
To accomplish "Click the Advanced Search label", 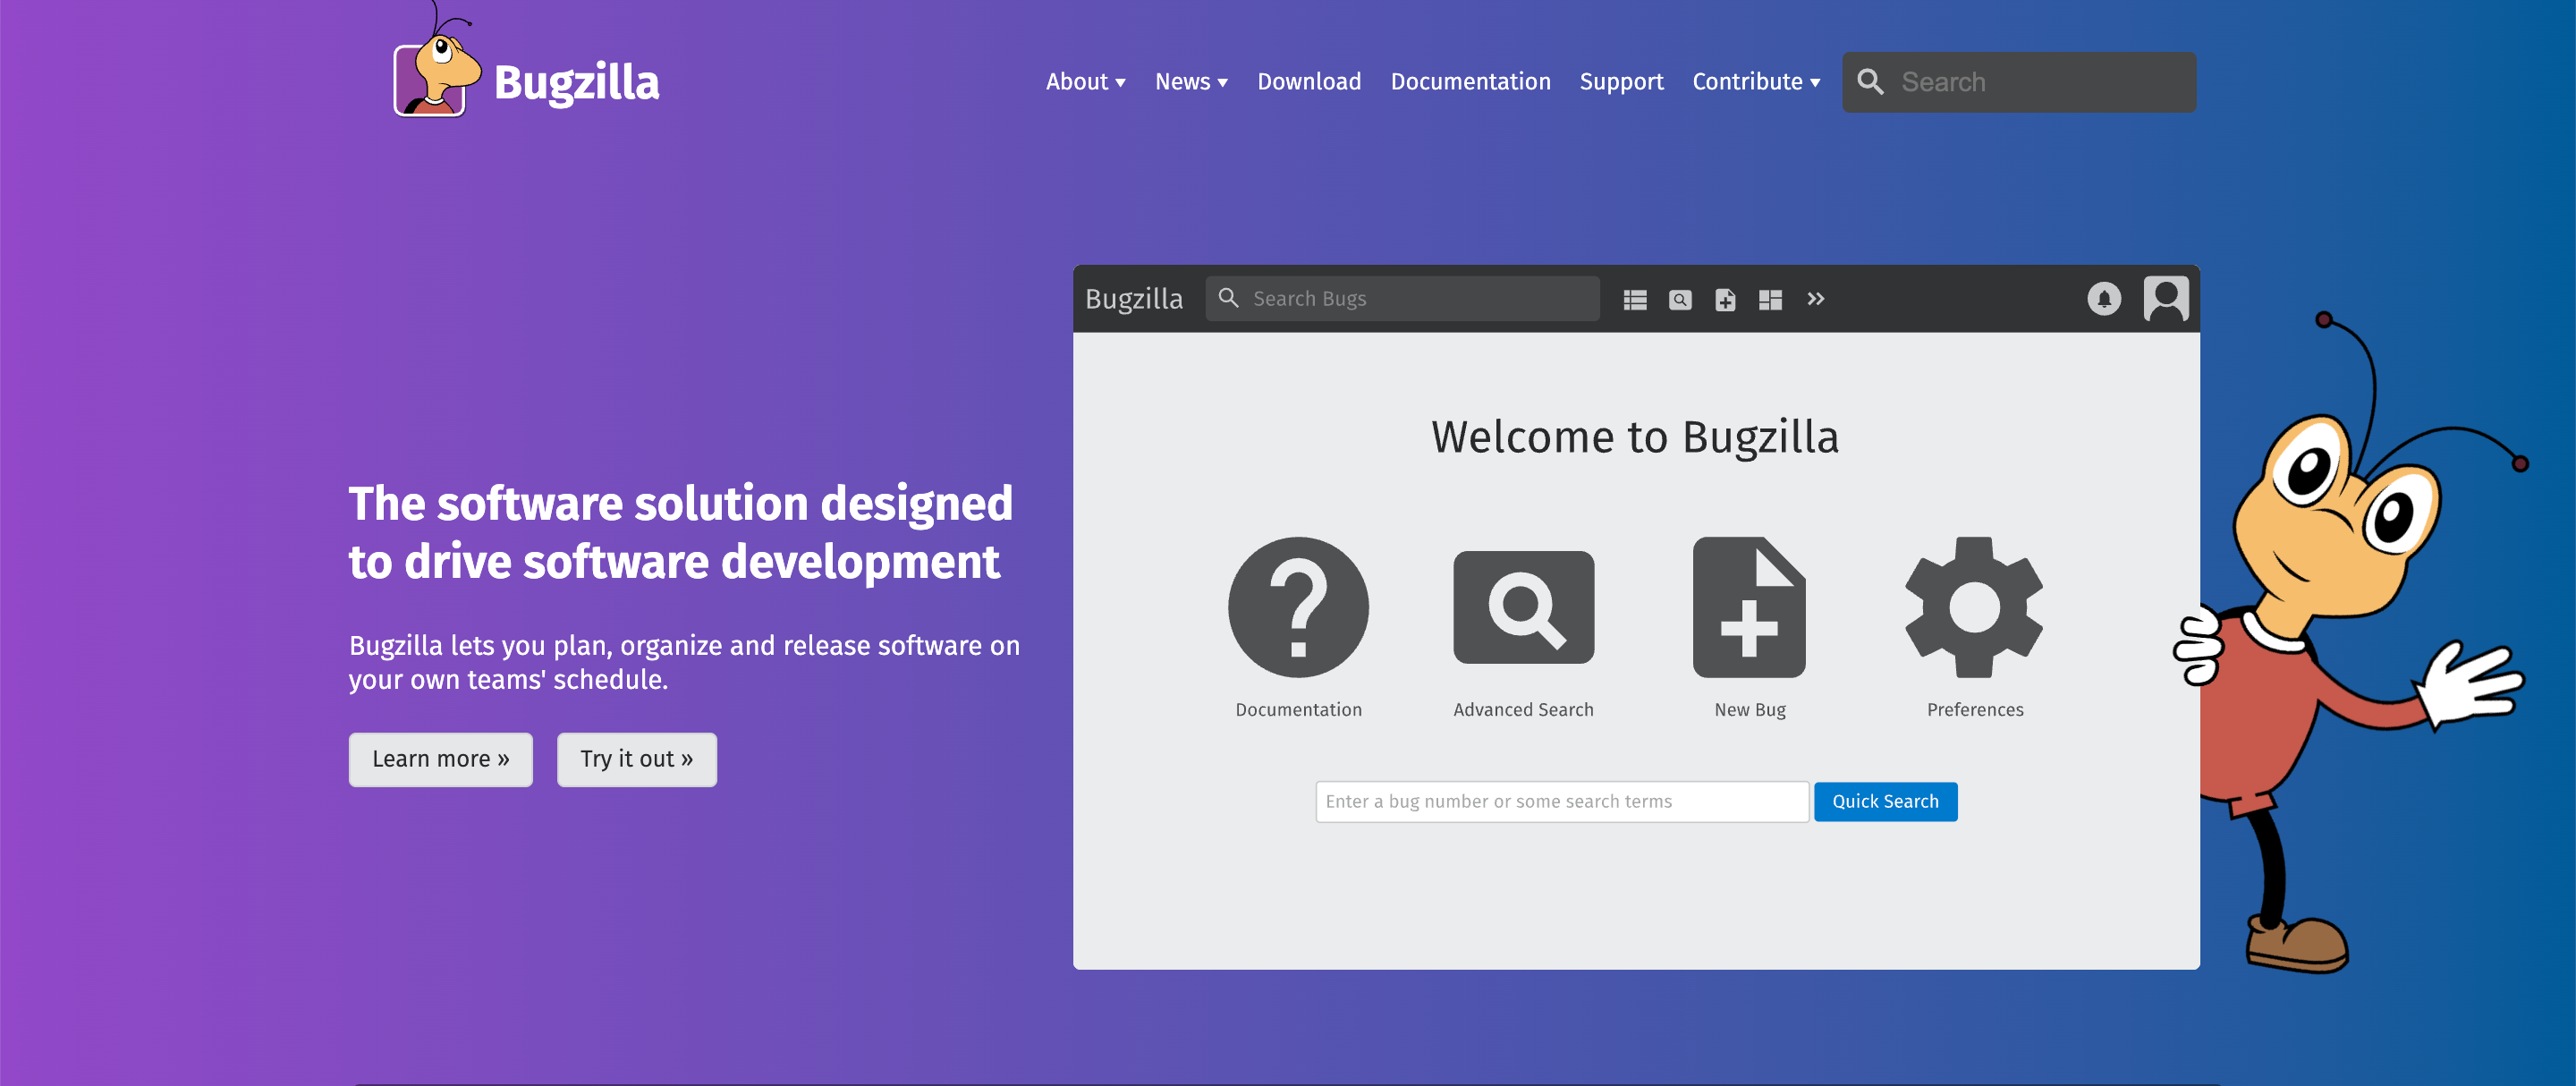I will 1523,709.
